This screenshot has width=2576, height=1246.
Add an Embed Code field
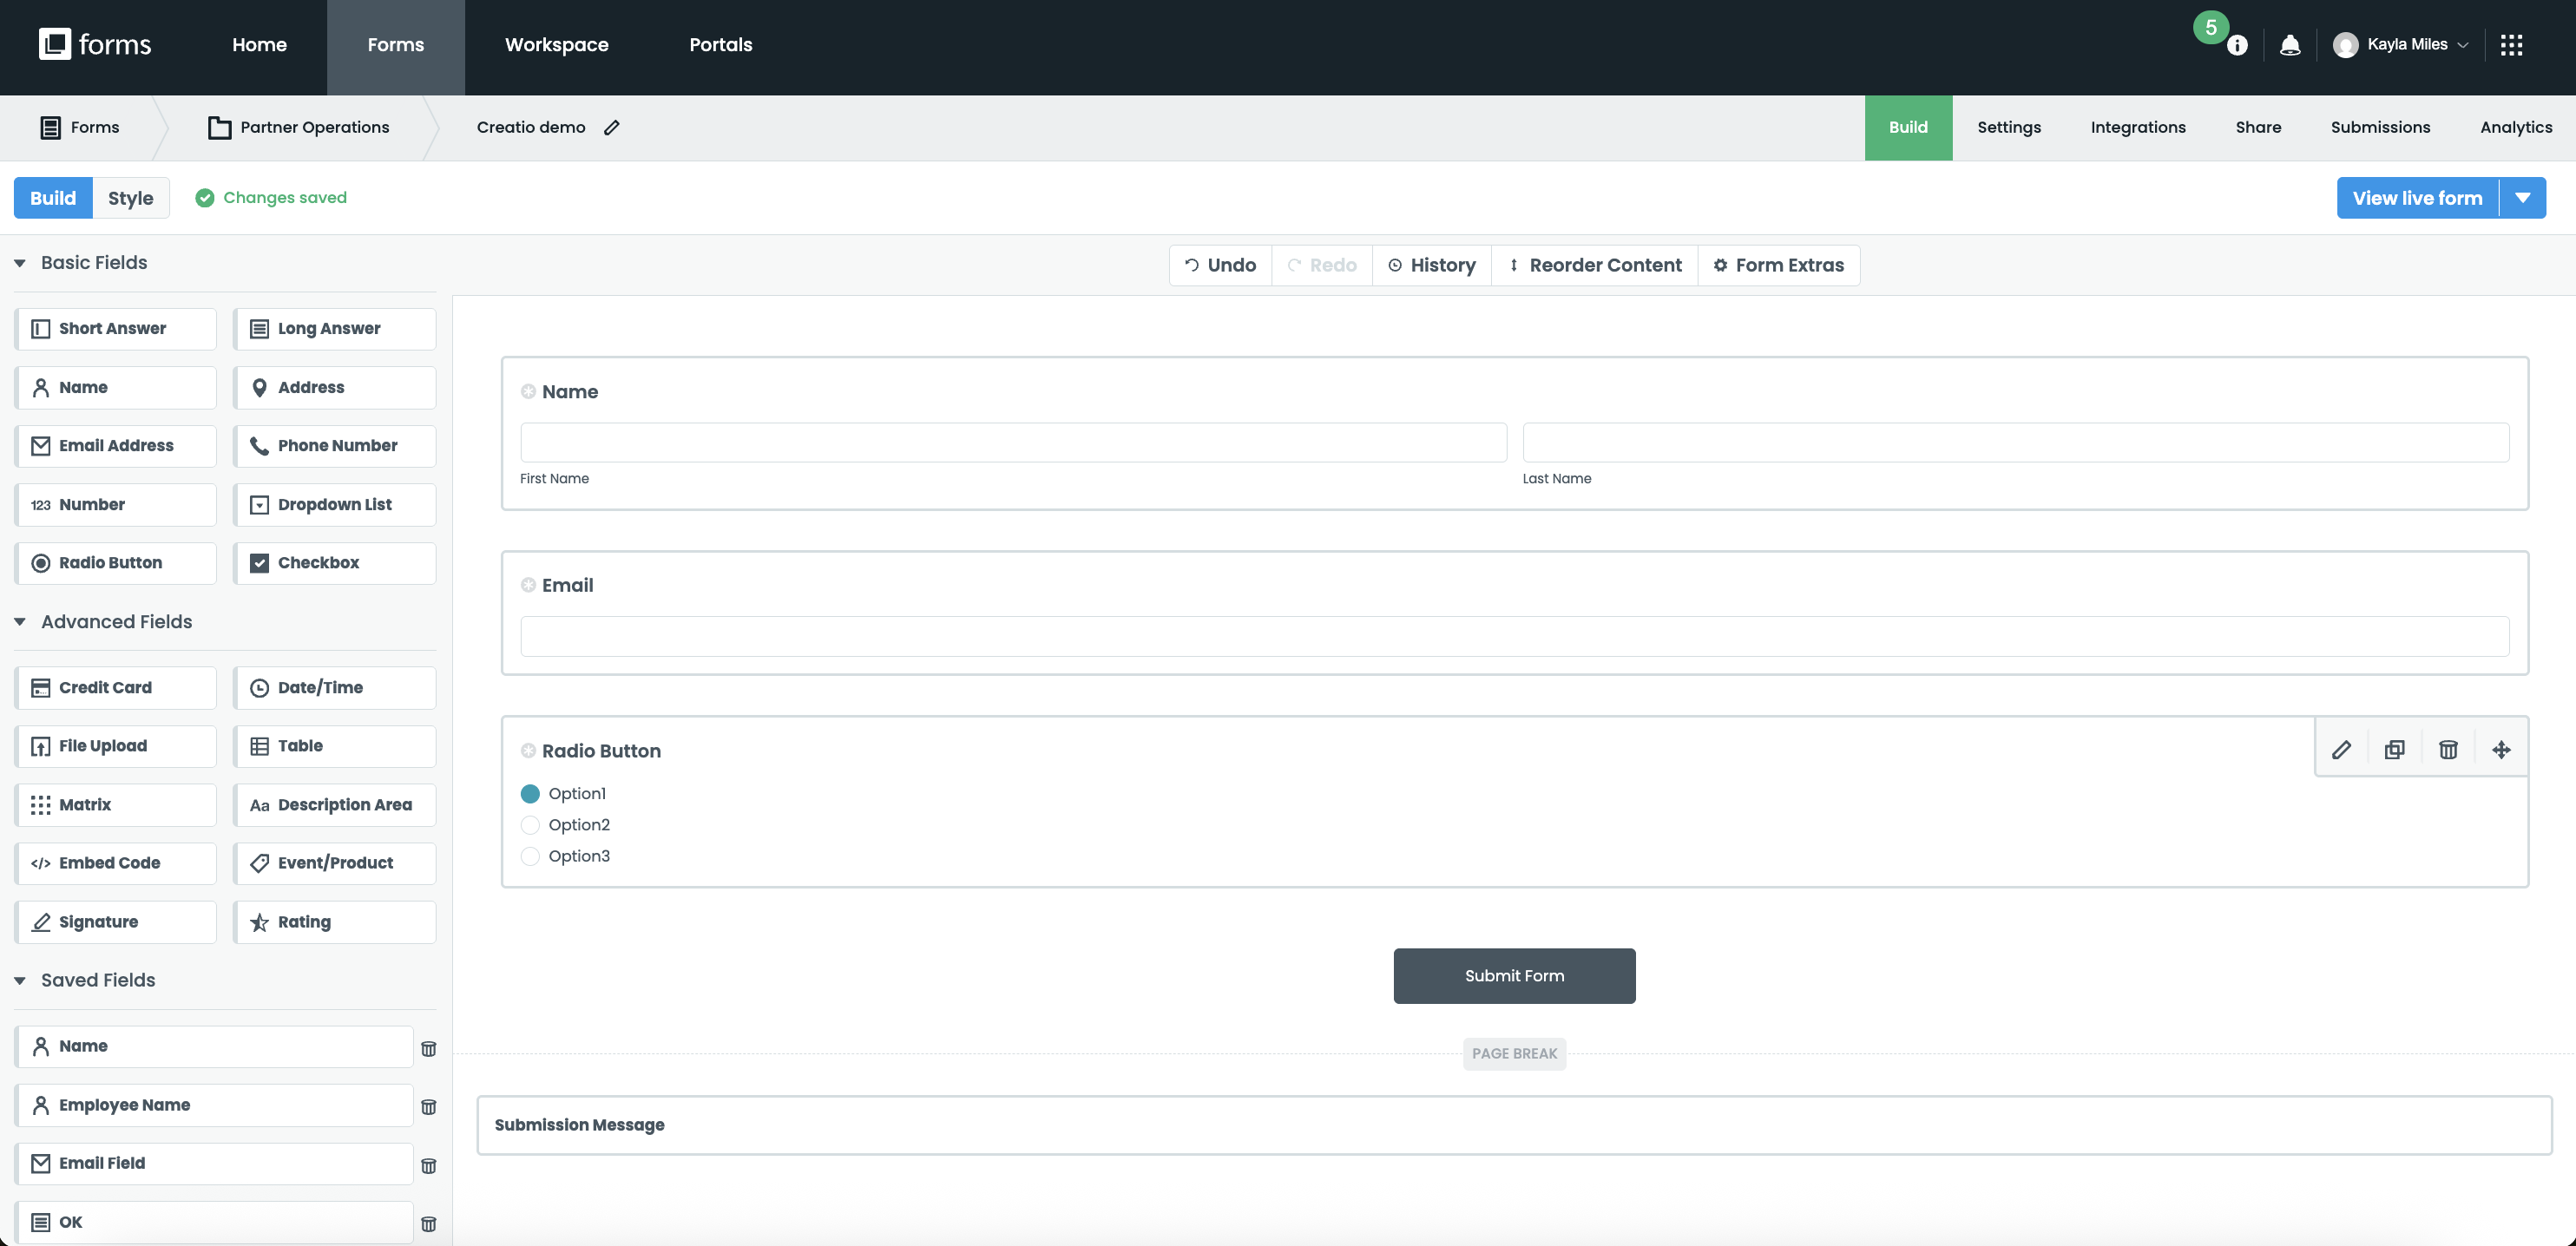pyautogui.click(x=116, y=863)
